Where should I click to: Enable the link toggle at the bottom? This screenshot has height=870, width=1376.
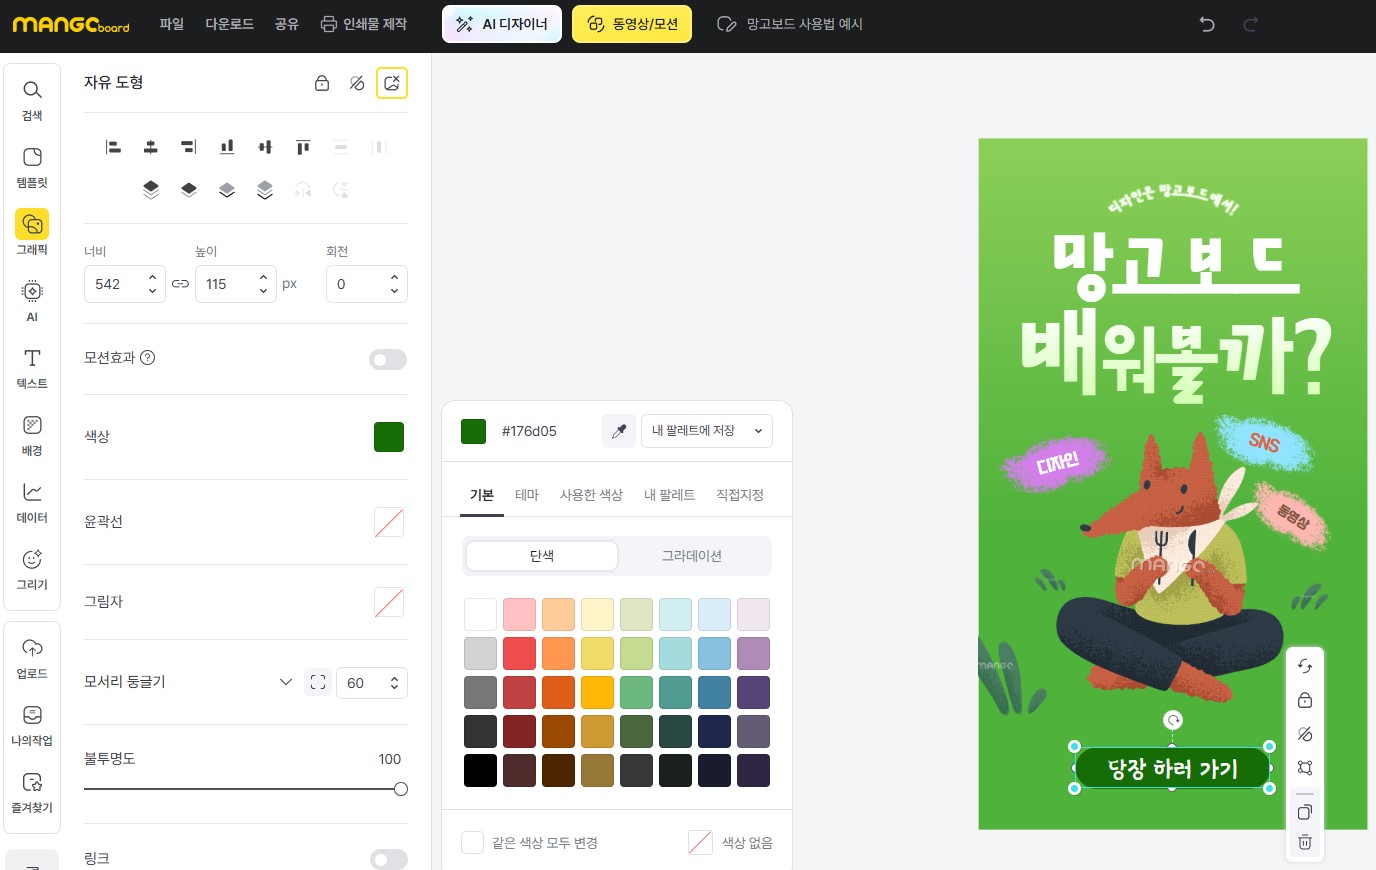[388, 860]
